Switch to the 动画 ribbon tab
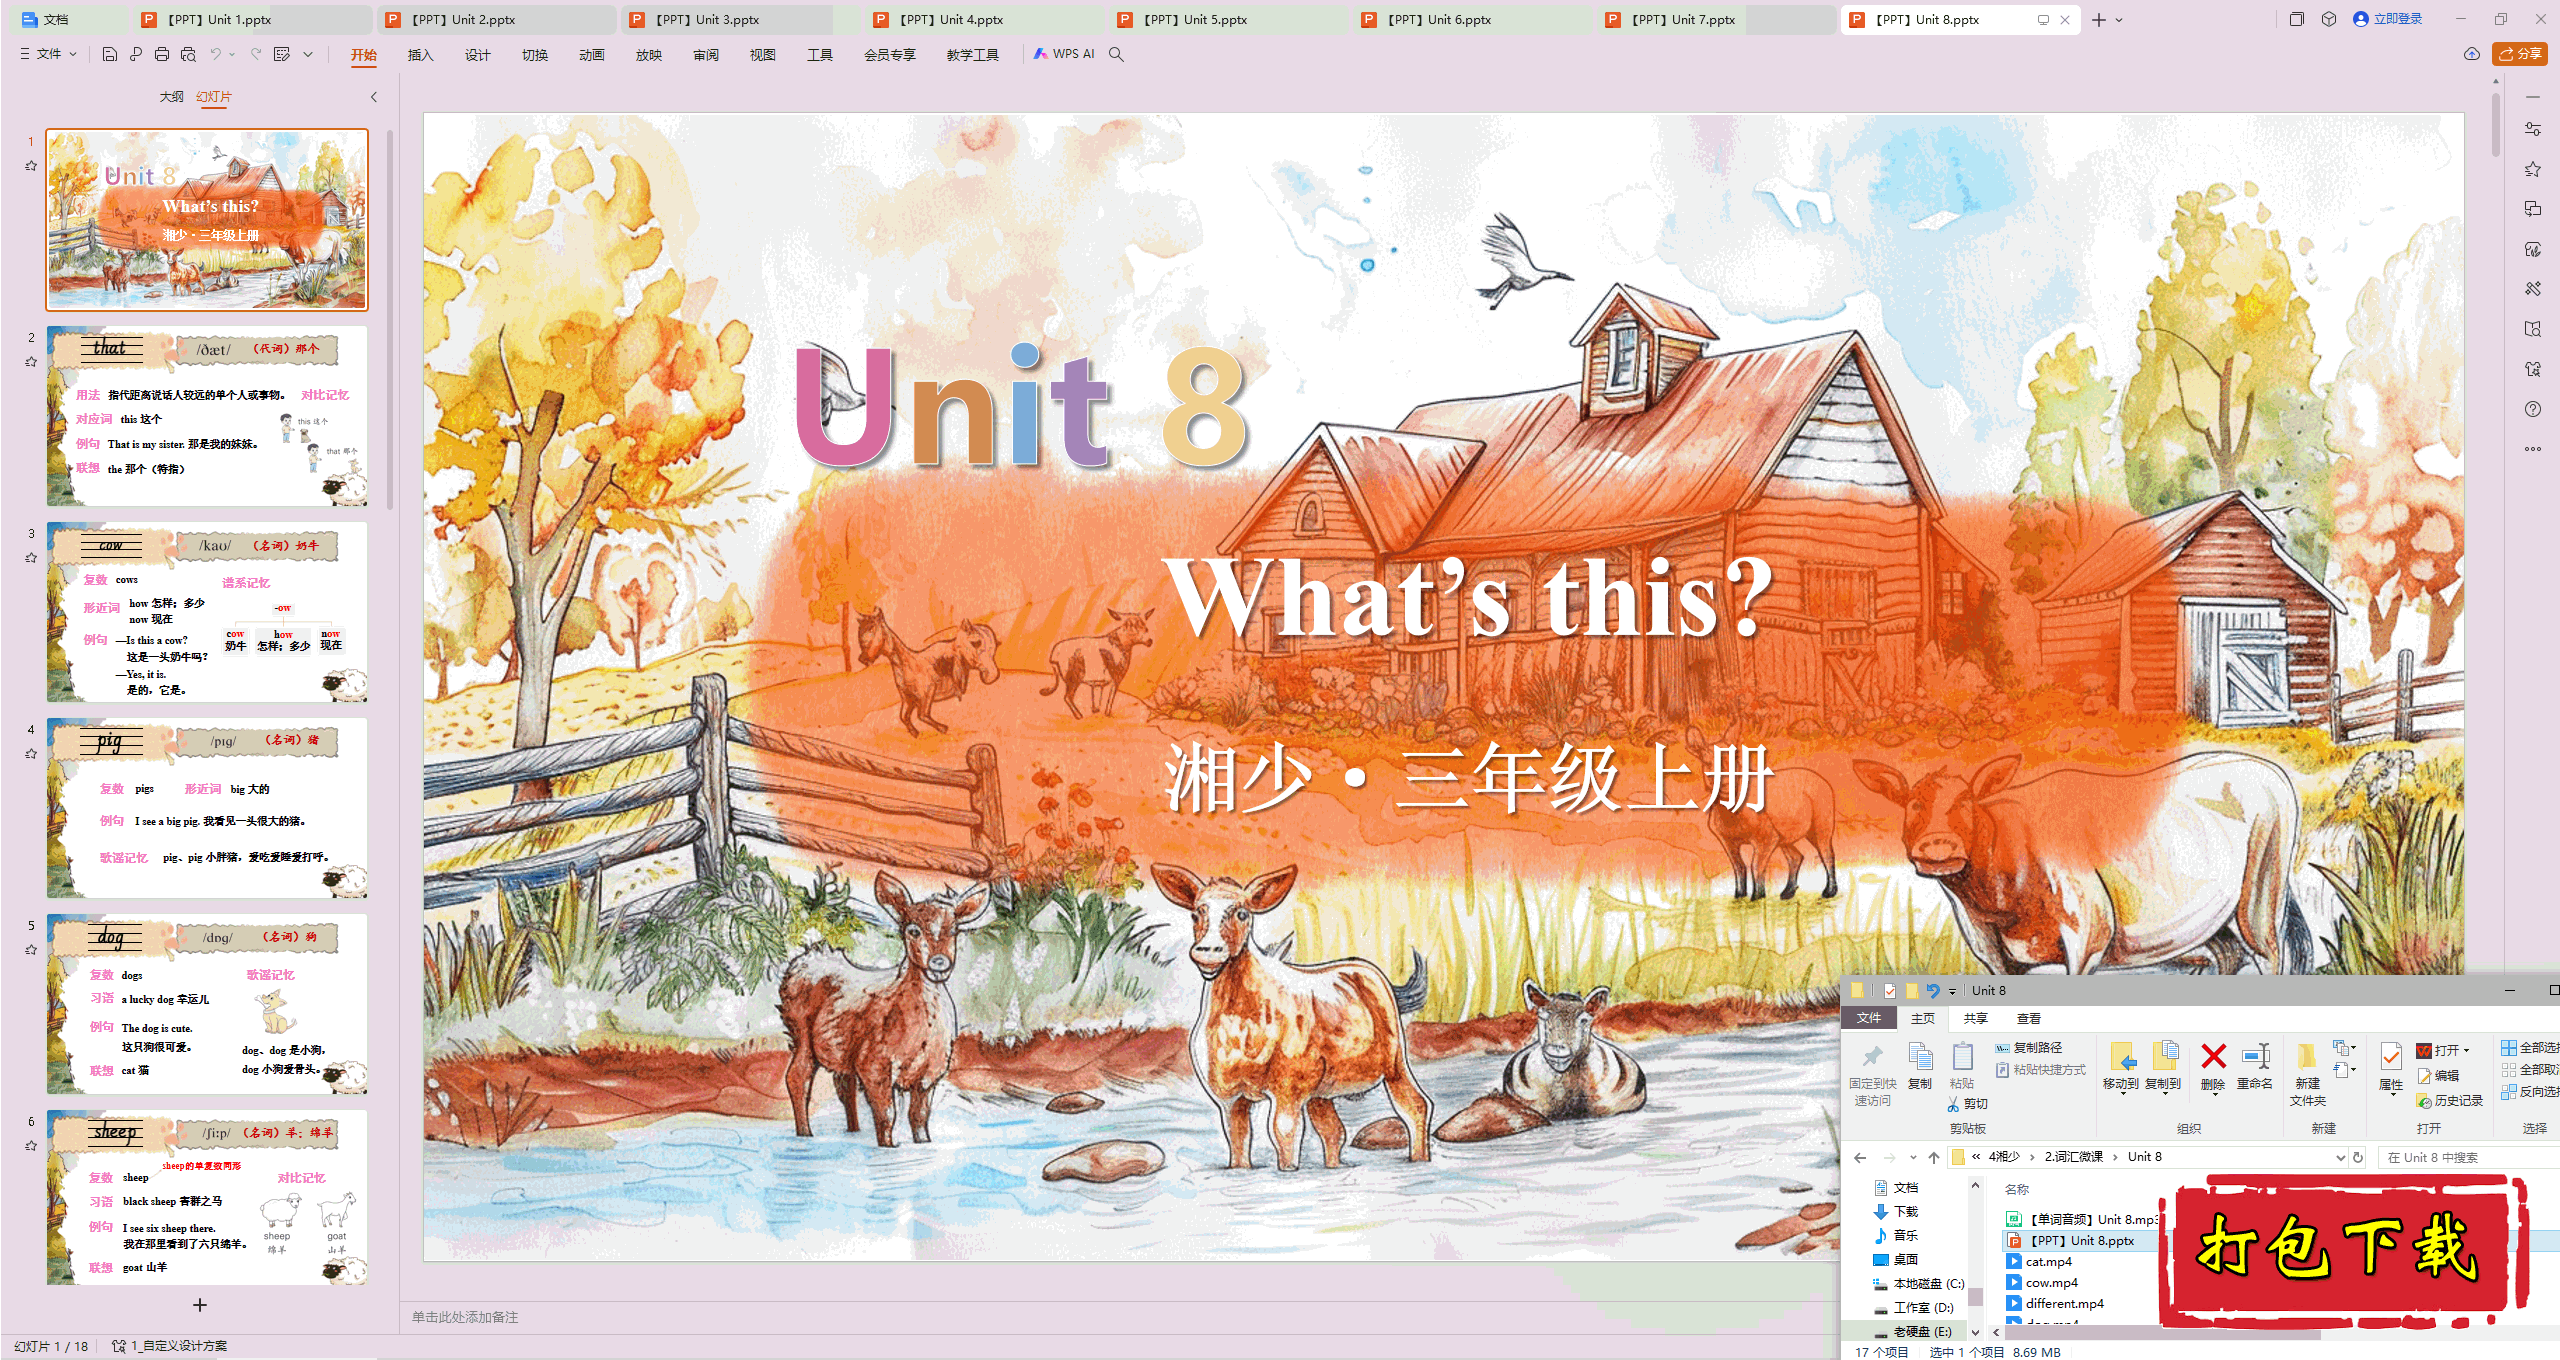 click(591, 55)
